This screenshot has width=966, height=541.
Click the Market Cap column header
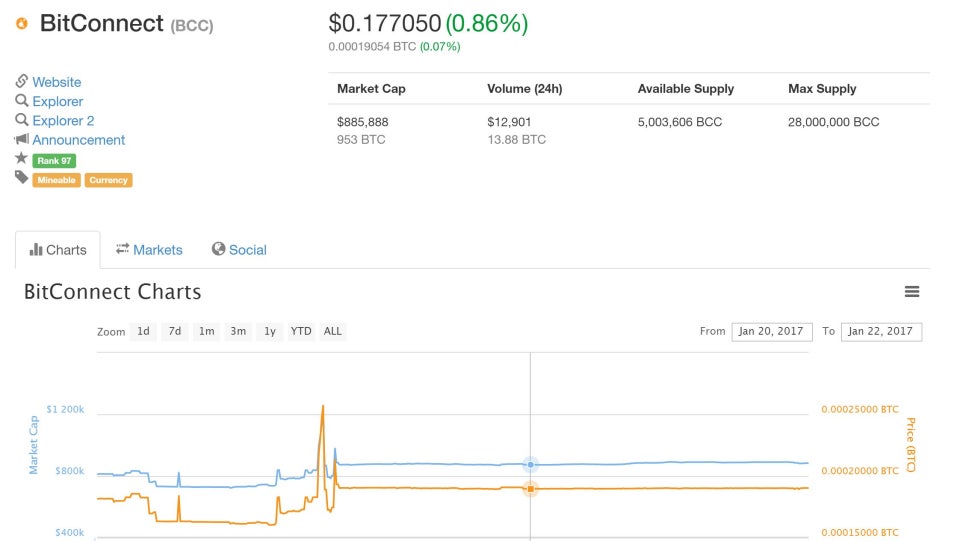tap(371, 89)
